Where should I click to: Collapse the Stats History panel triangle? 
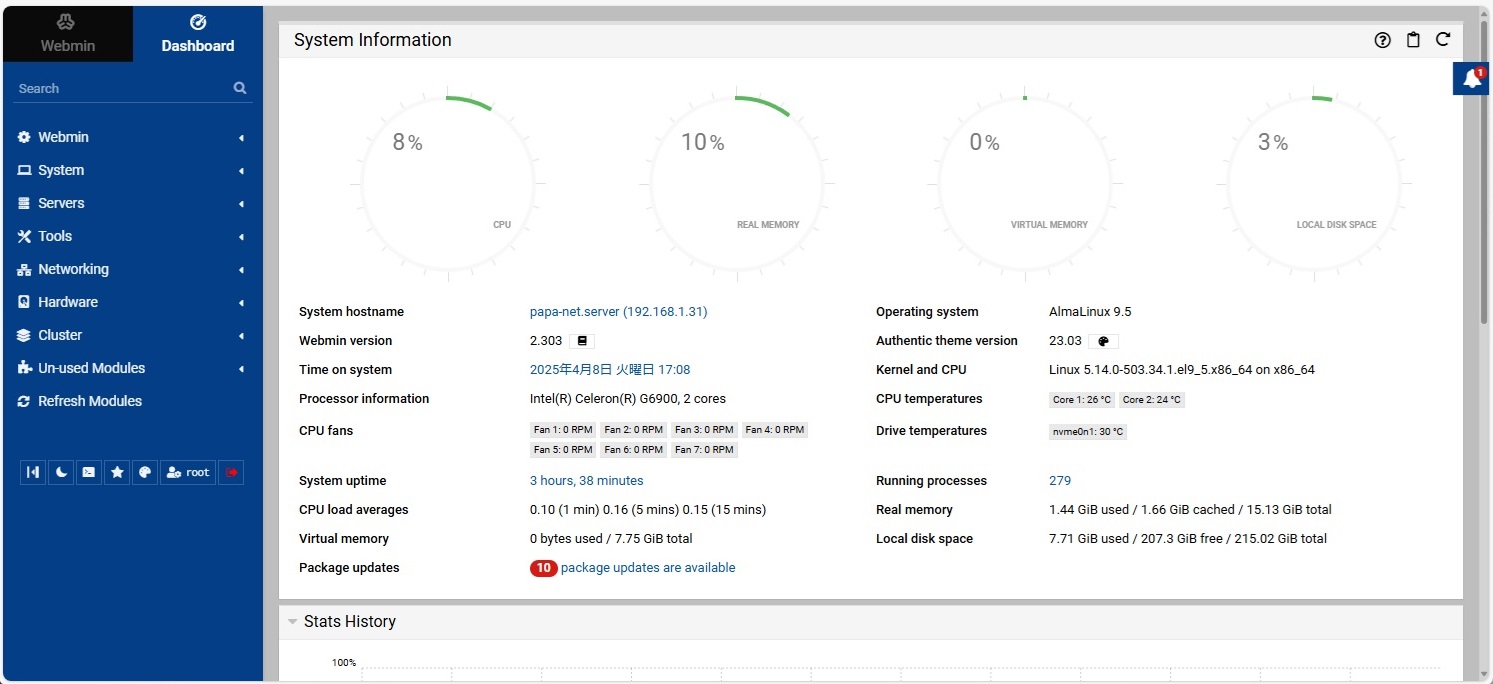[293, 622]
